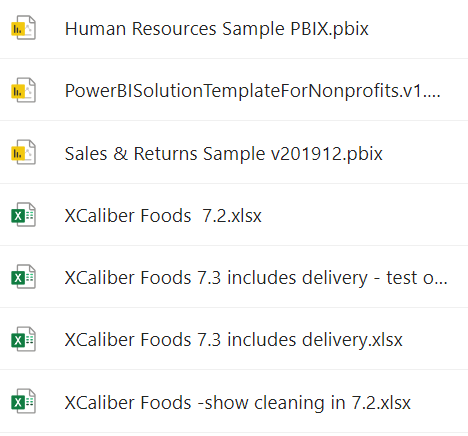The height and width of the screenshot is (436, 468).
Task: Open the XCaliber Foods 7.2.xlsx file name
Action: tap(163, 216)
